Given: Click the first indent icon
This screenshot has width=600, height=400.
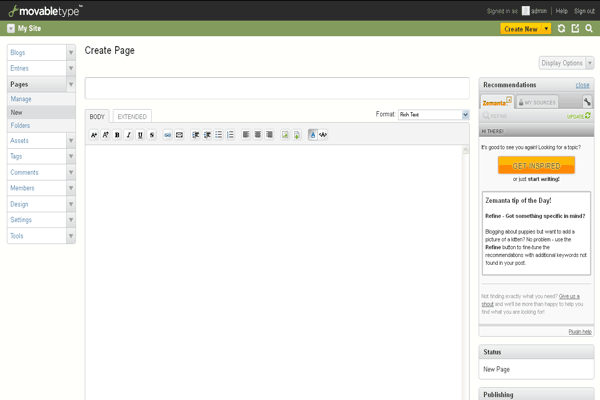Looking at the screenshot, I should click(x=196, y=135).
